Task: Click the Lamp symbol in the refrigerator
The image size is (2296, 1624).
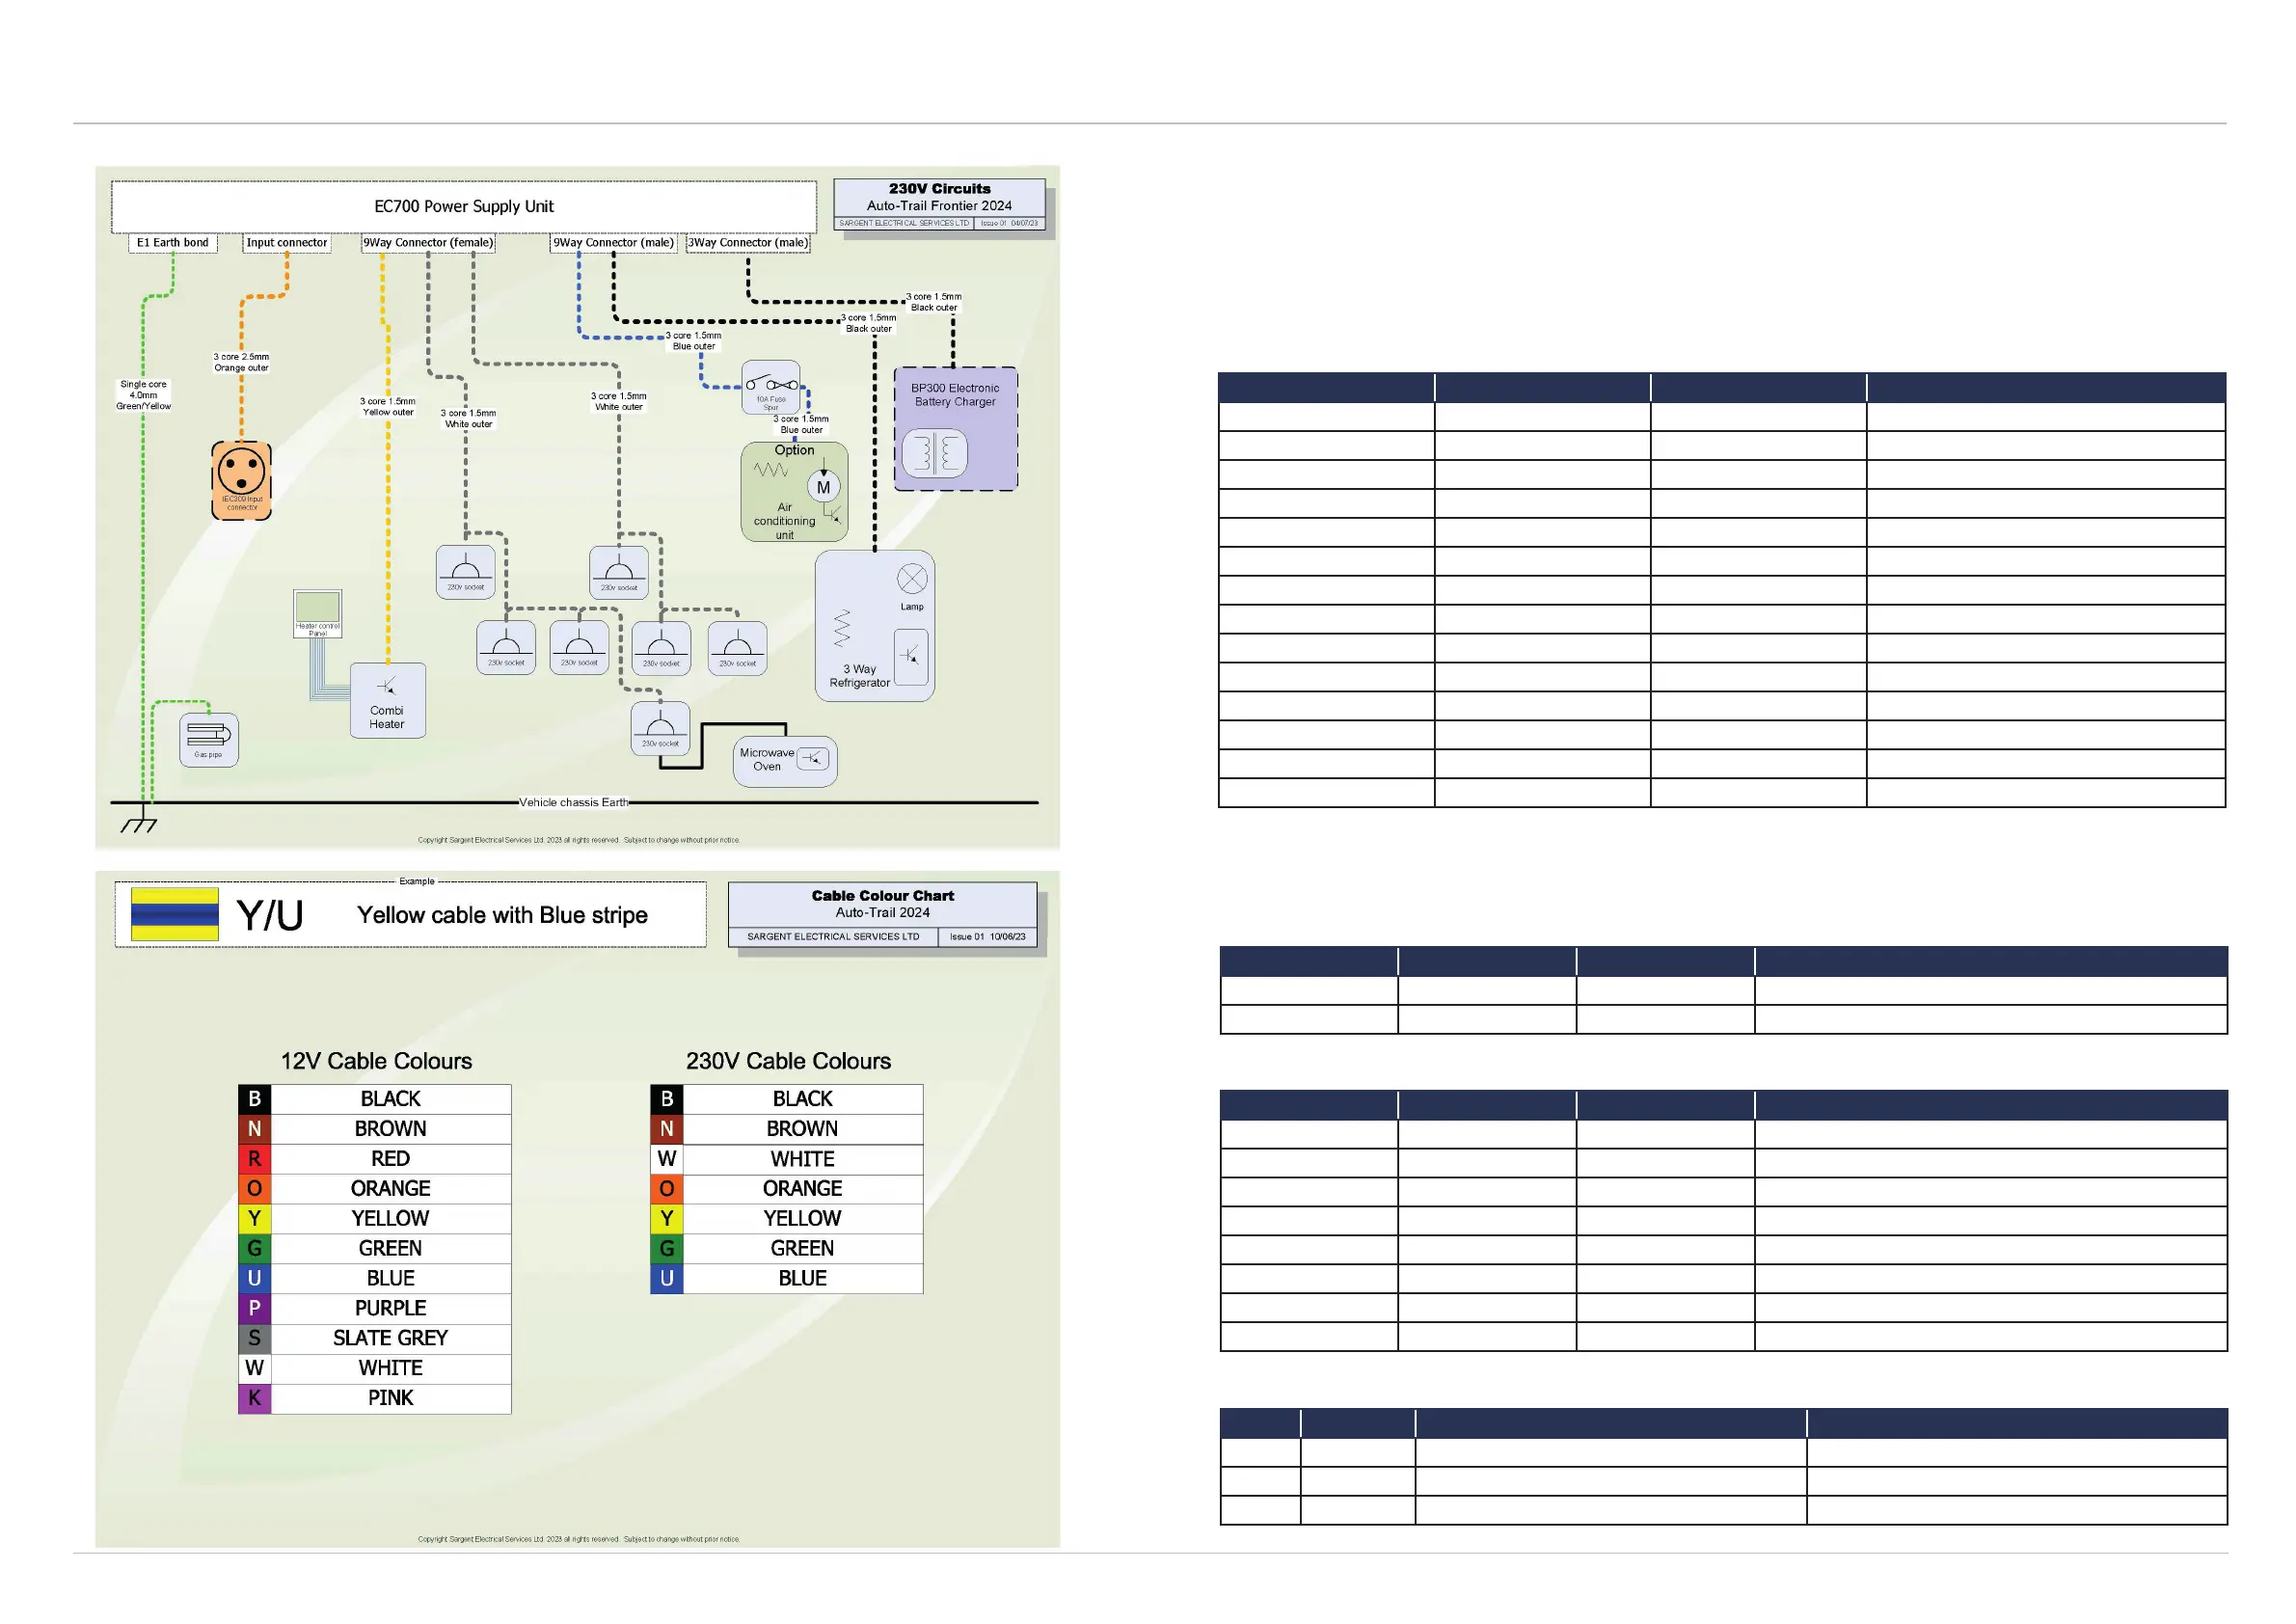Action: click(912, 579)
